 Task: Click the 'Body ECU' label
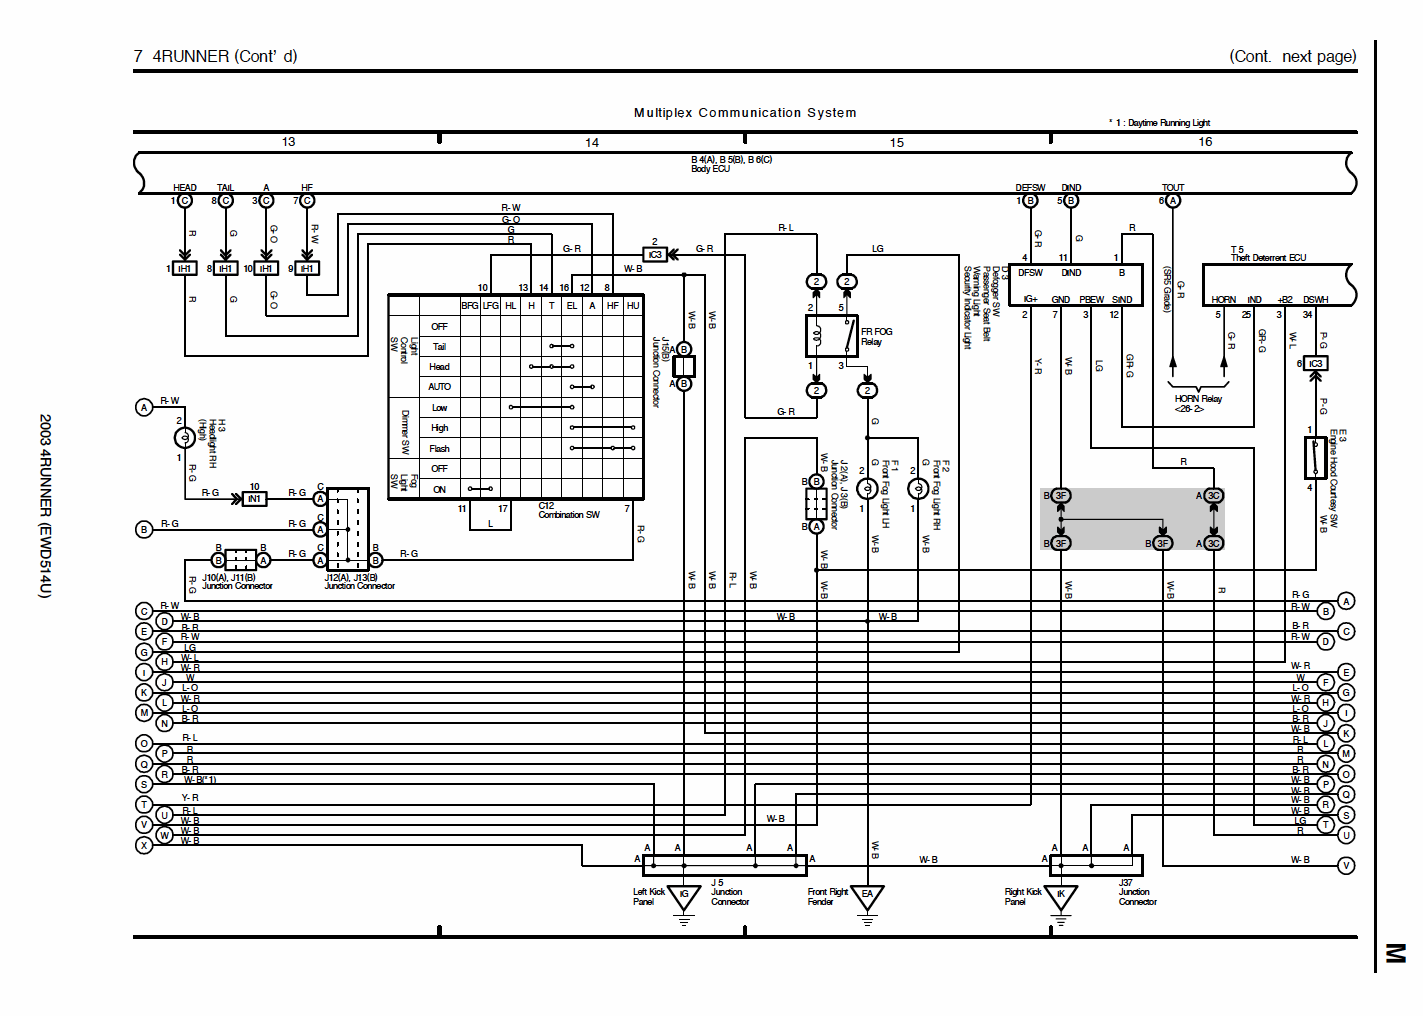[710, 169]
